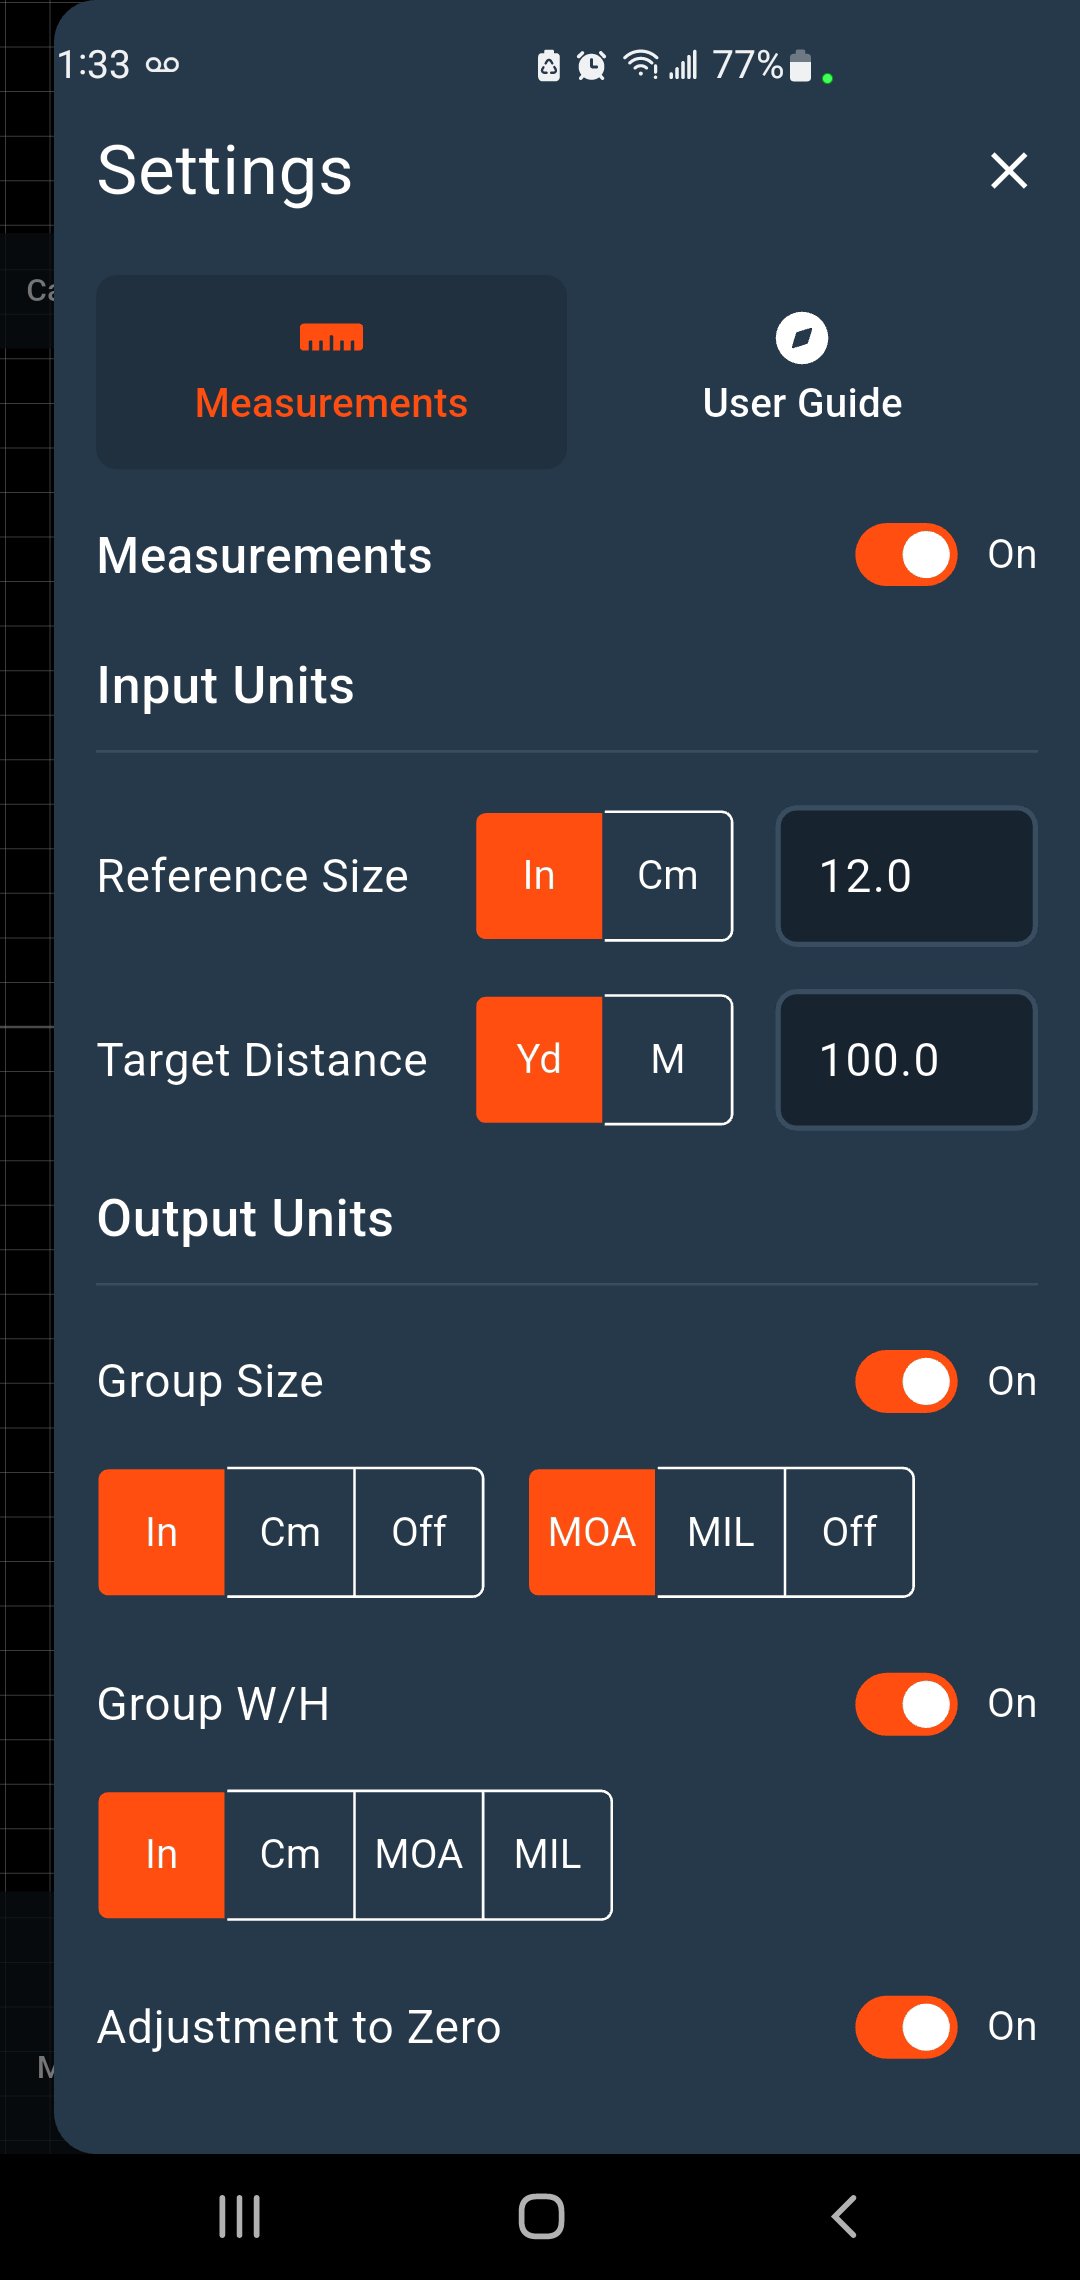Tap the alarm clock status icon
This screenshot has width=1080, height=2280.
(592, 66)
